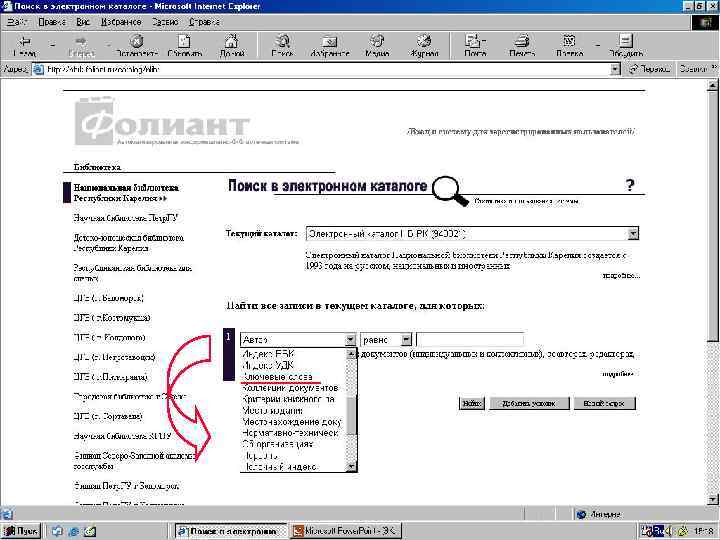Image resolution: width=720 pixels, height=540 pixels.
Task: Launch Internet Explorer from quick launch
Action: point(73,531)
